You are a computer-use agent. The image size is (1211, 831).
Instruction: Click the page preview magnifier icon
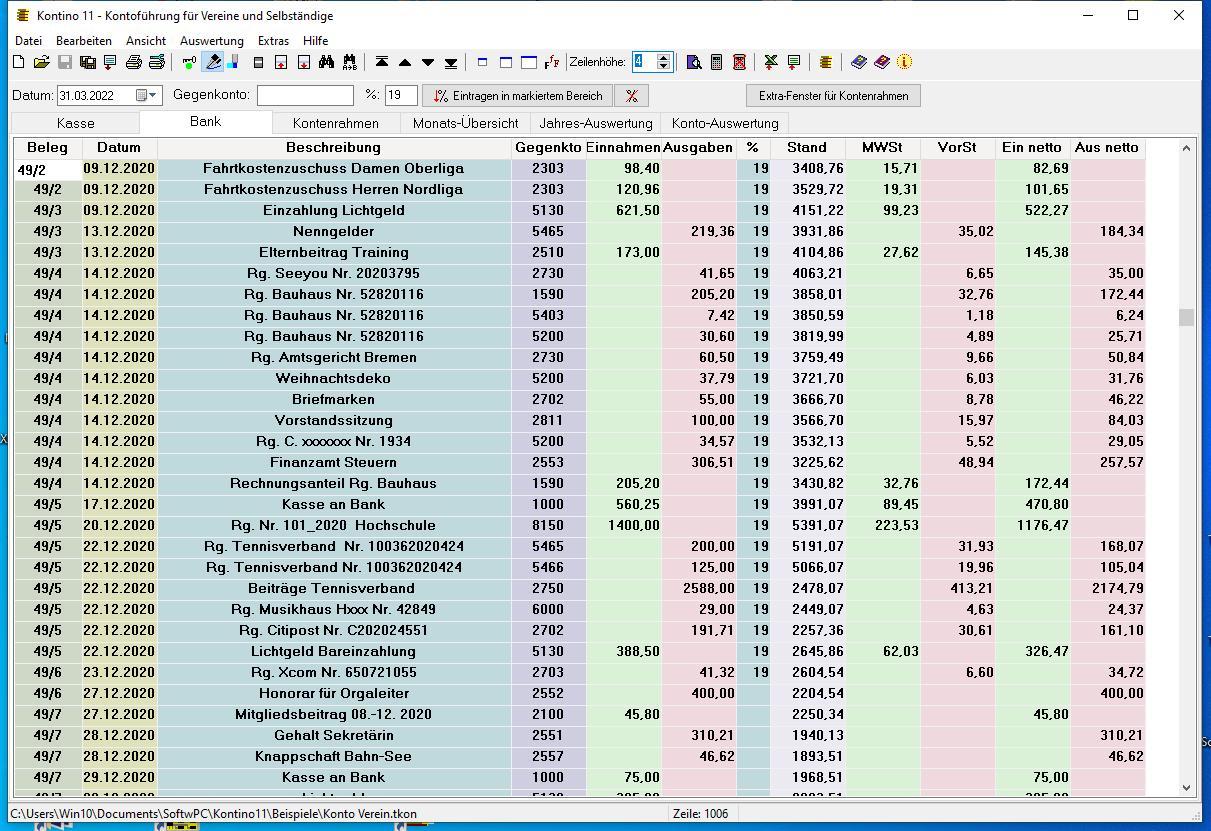[x=694, y=62]
